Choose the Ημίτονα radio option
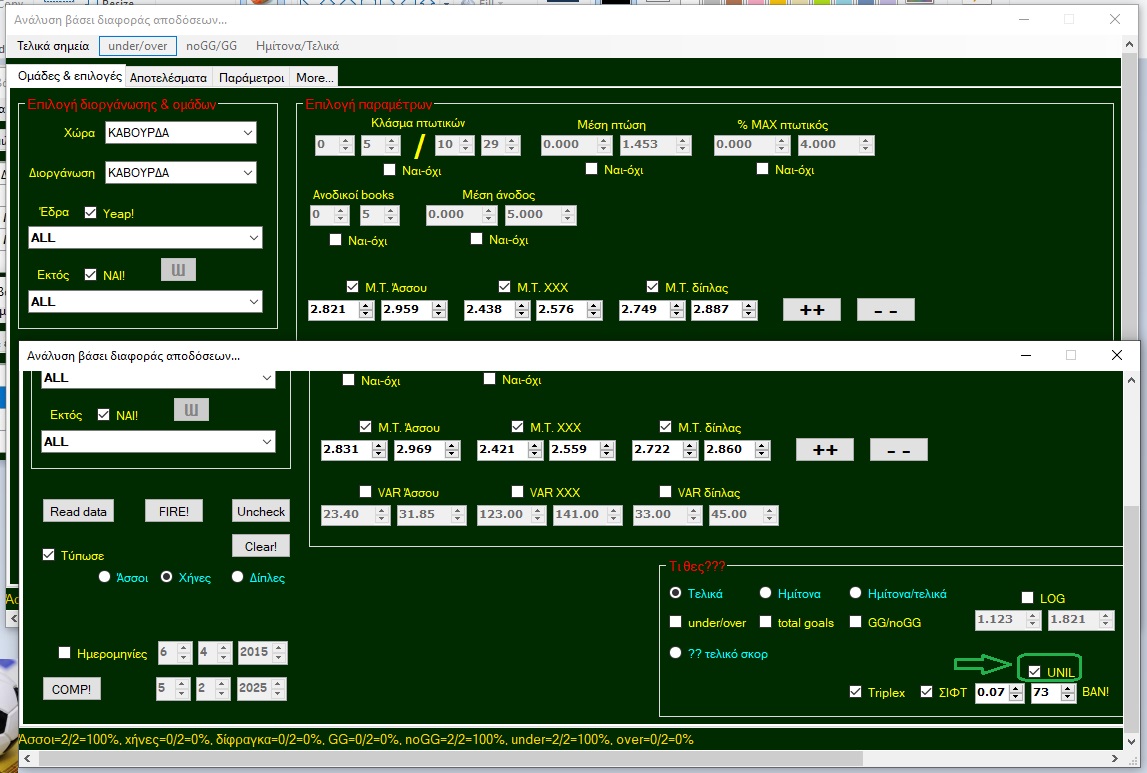 pos(766,593)
